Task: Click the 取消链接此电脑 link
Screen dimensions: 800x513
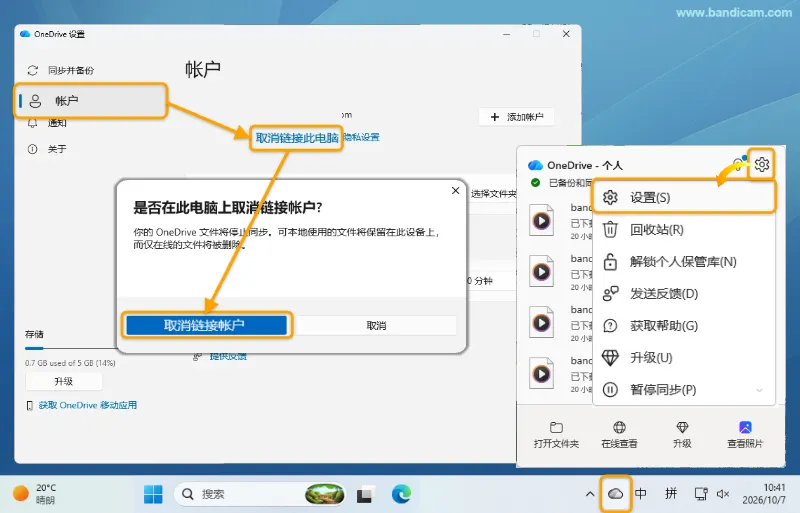Action: (x=297, y=138)
